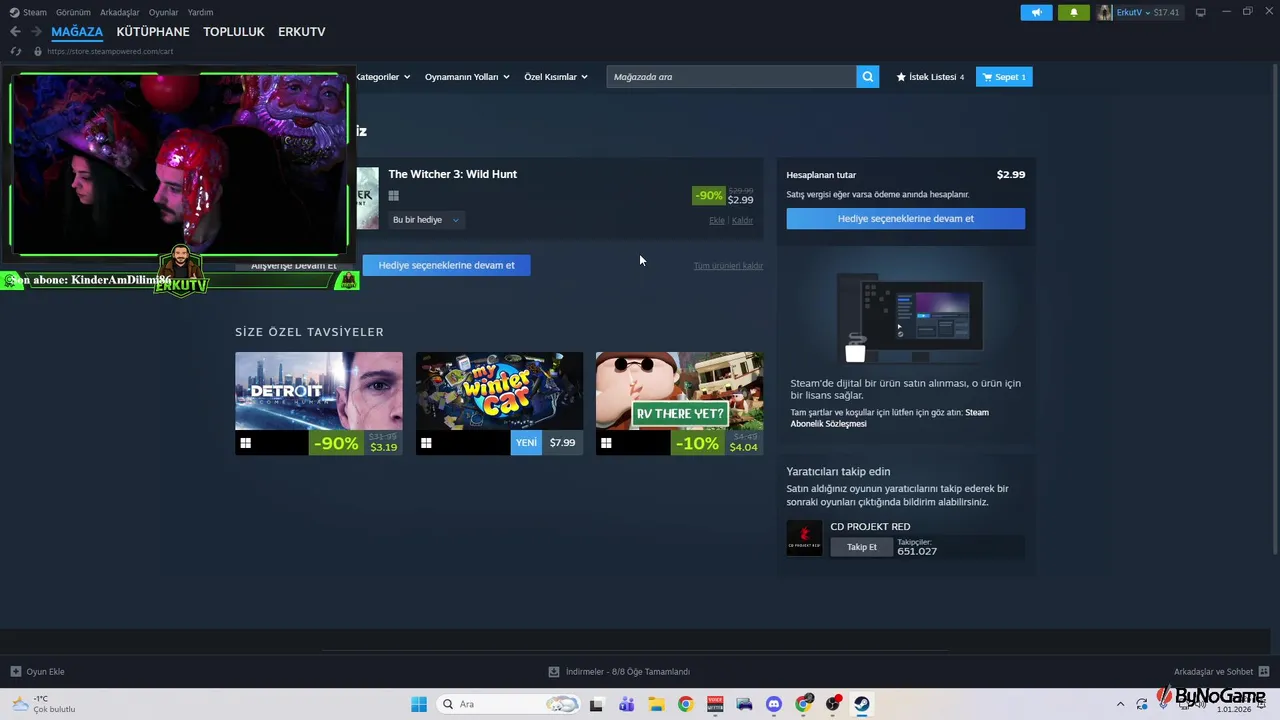Click the -90% discount badge on Witcher 3
The image size is (1280, 720).
[x=709, y=196]
